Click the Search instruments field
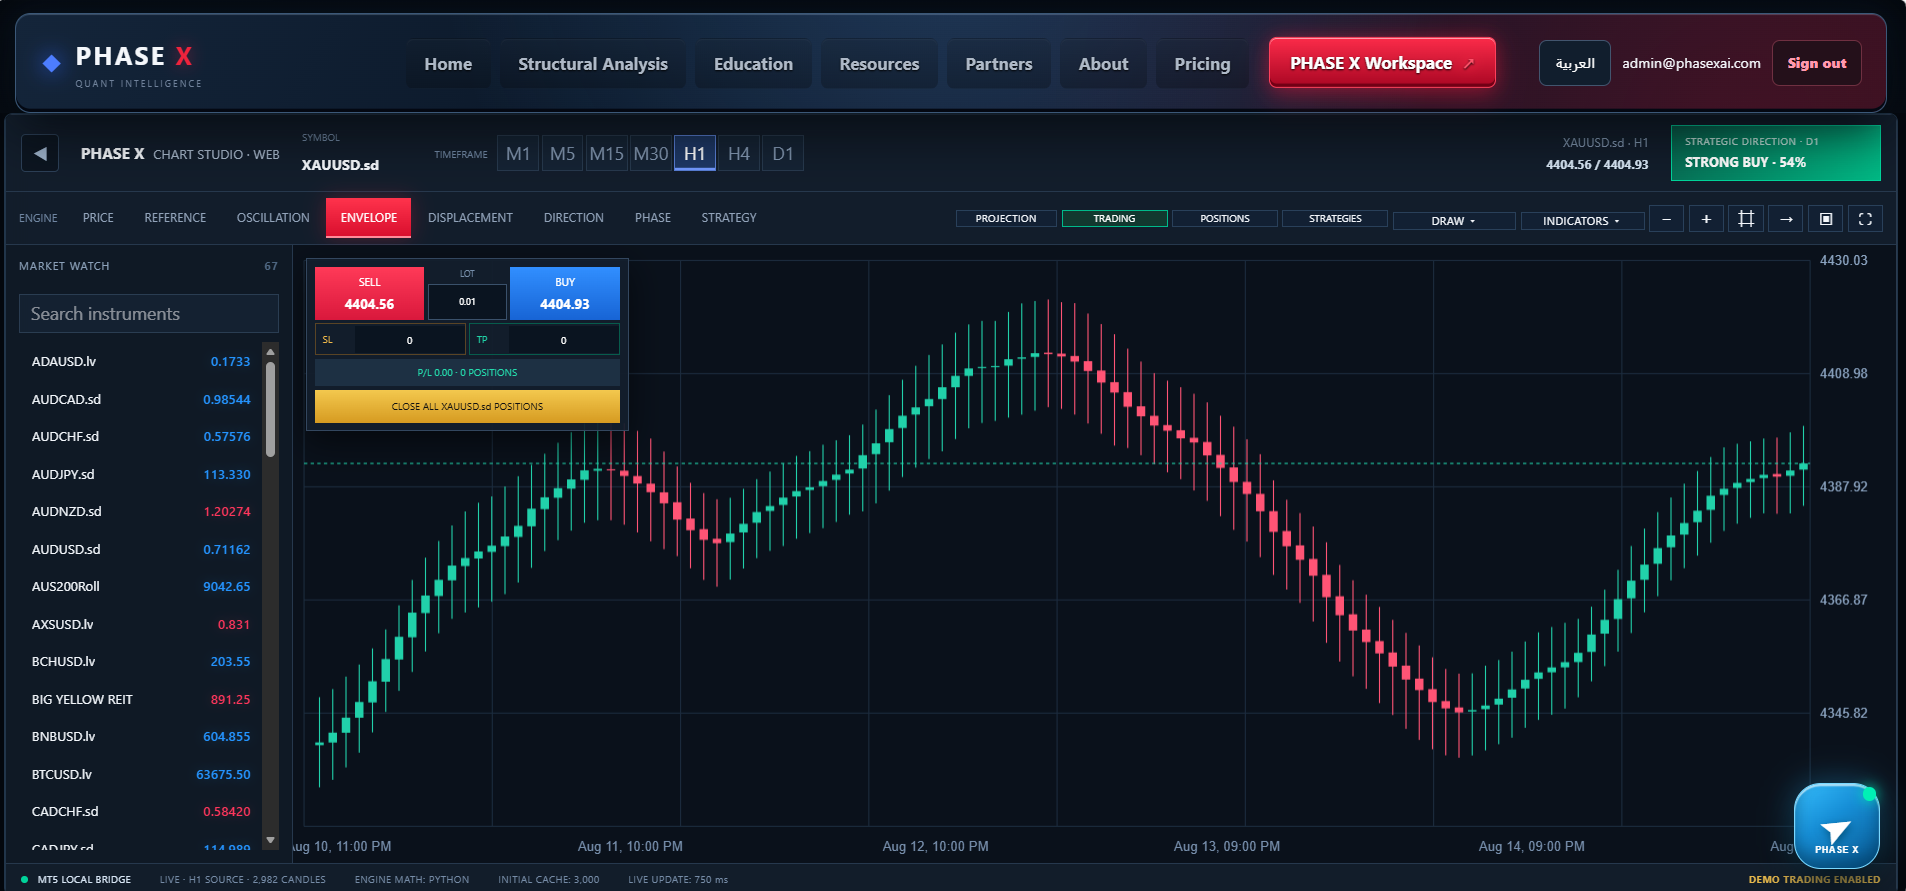The width and height of the screenshot is (1906, 891). pos(149,313)
